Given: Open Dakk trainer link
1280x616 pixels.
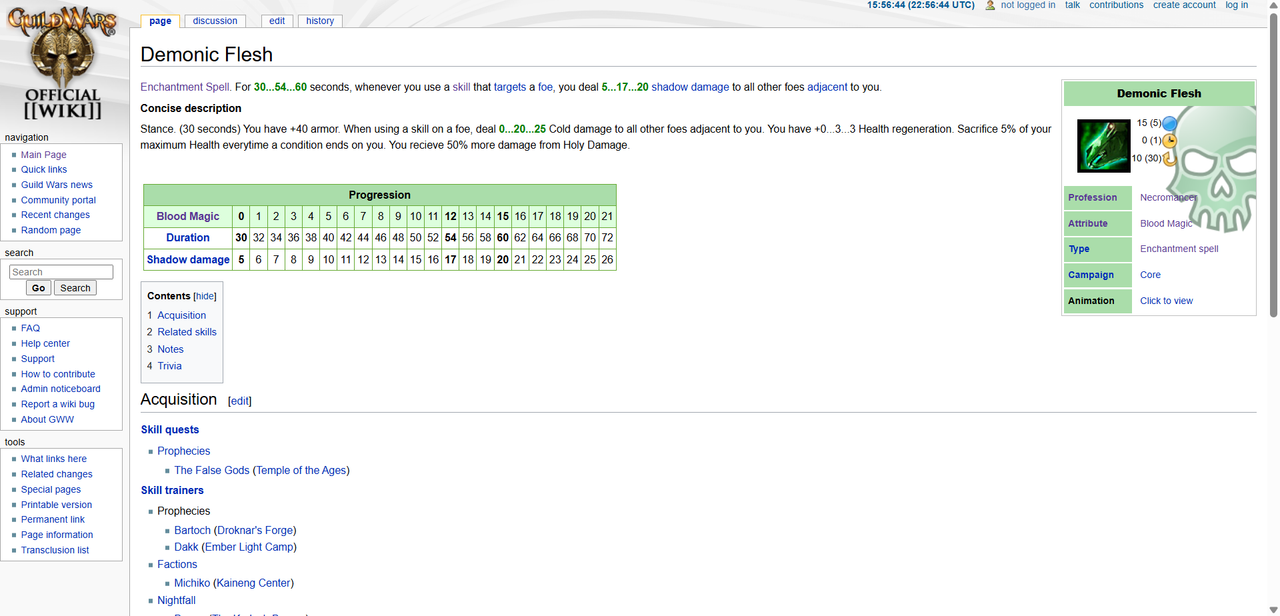Looking at the screenshot, I should point(186,547).
